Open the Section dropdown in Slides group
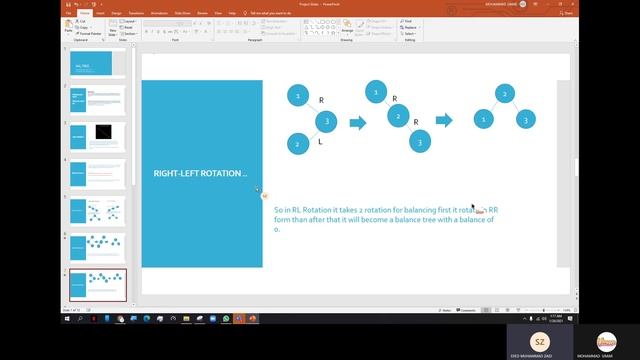The height and width of the screenshot is (360, 640). coord(129,33)
